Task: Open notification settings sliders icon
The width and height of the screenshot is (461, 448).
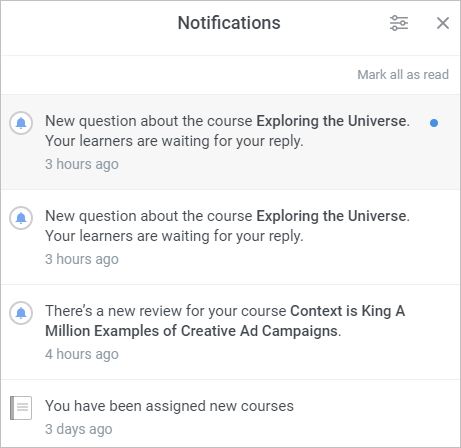Action: (399, 23)
